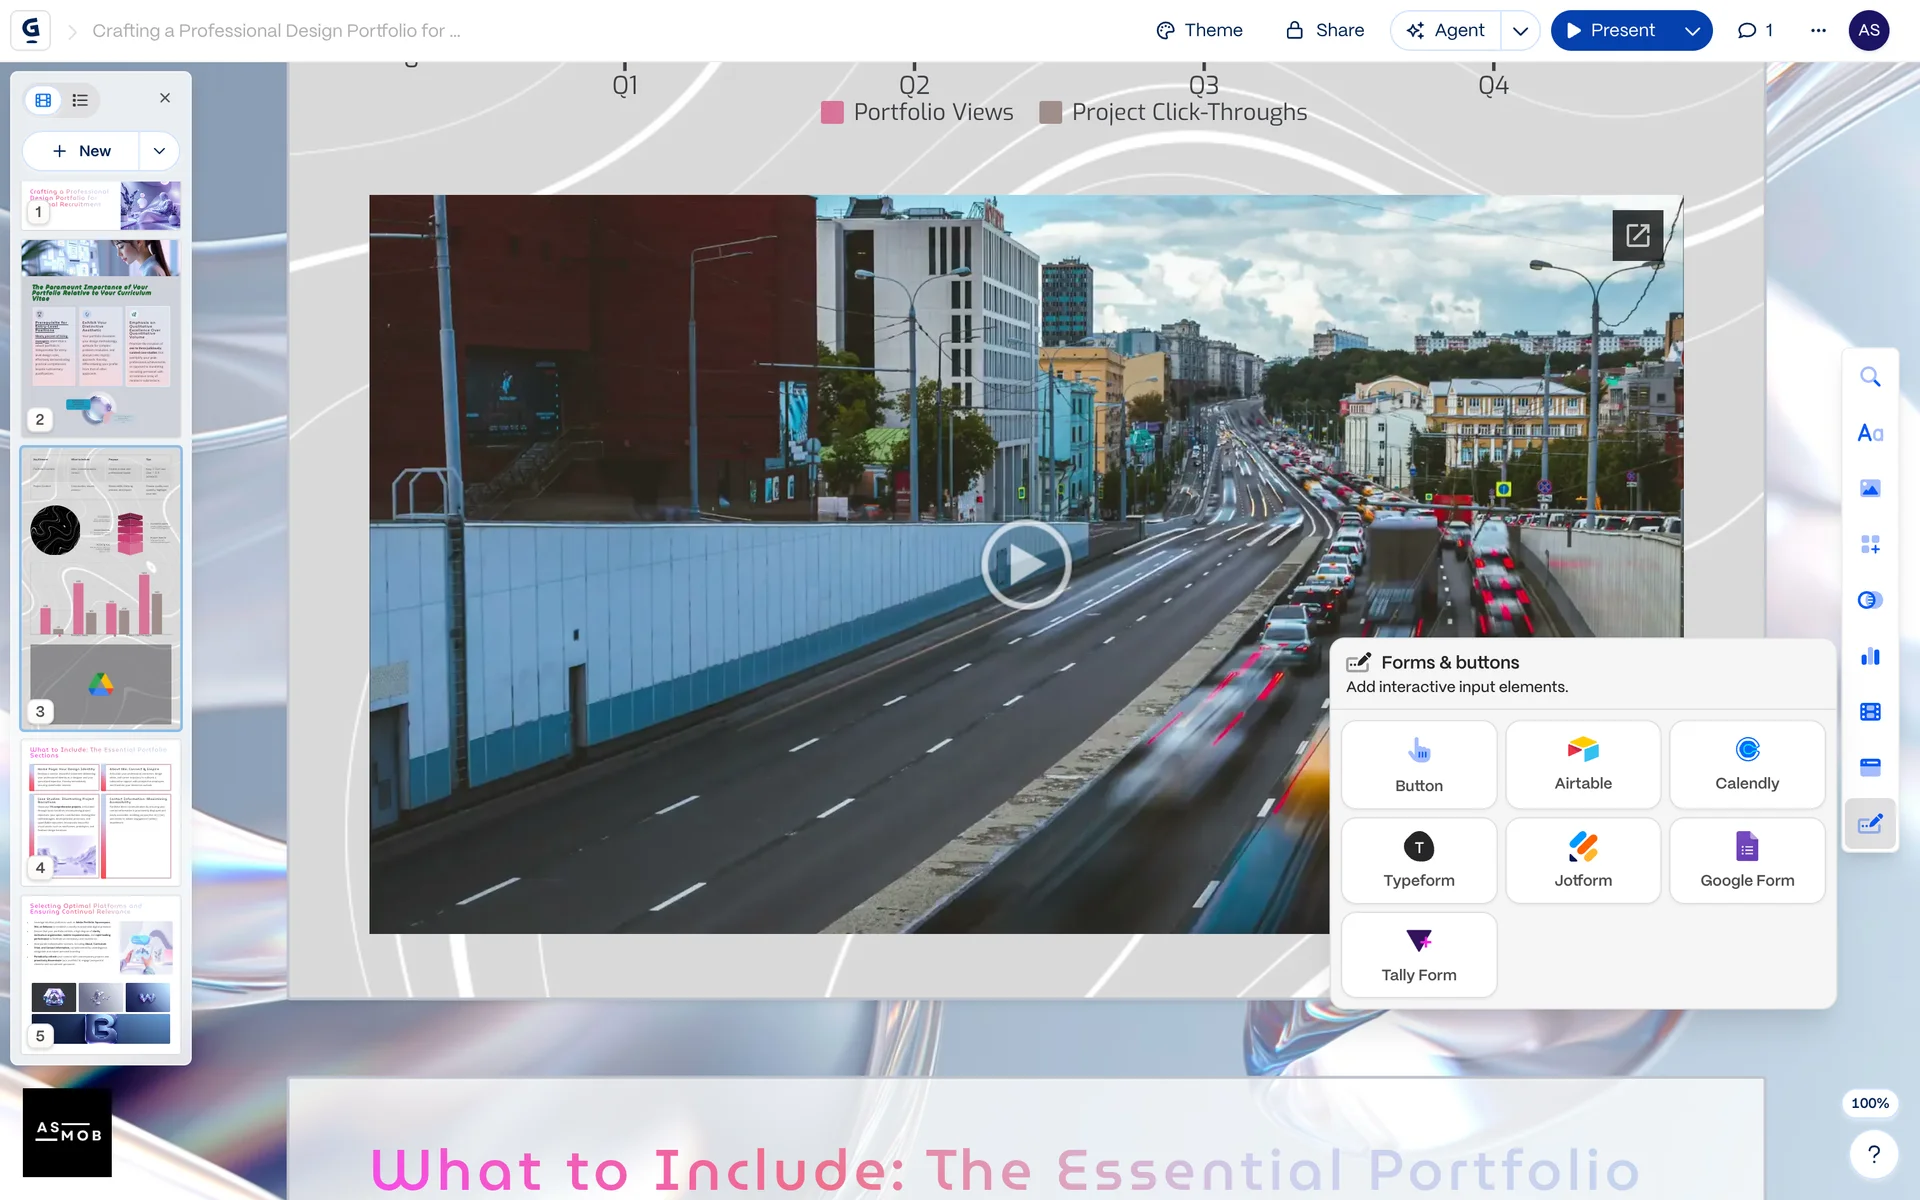The height and width of the screenshot is (1200, 1920).
Task: Expand the New card dropdown arrow
Action: click(x=159, y=151)
